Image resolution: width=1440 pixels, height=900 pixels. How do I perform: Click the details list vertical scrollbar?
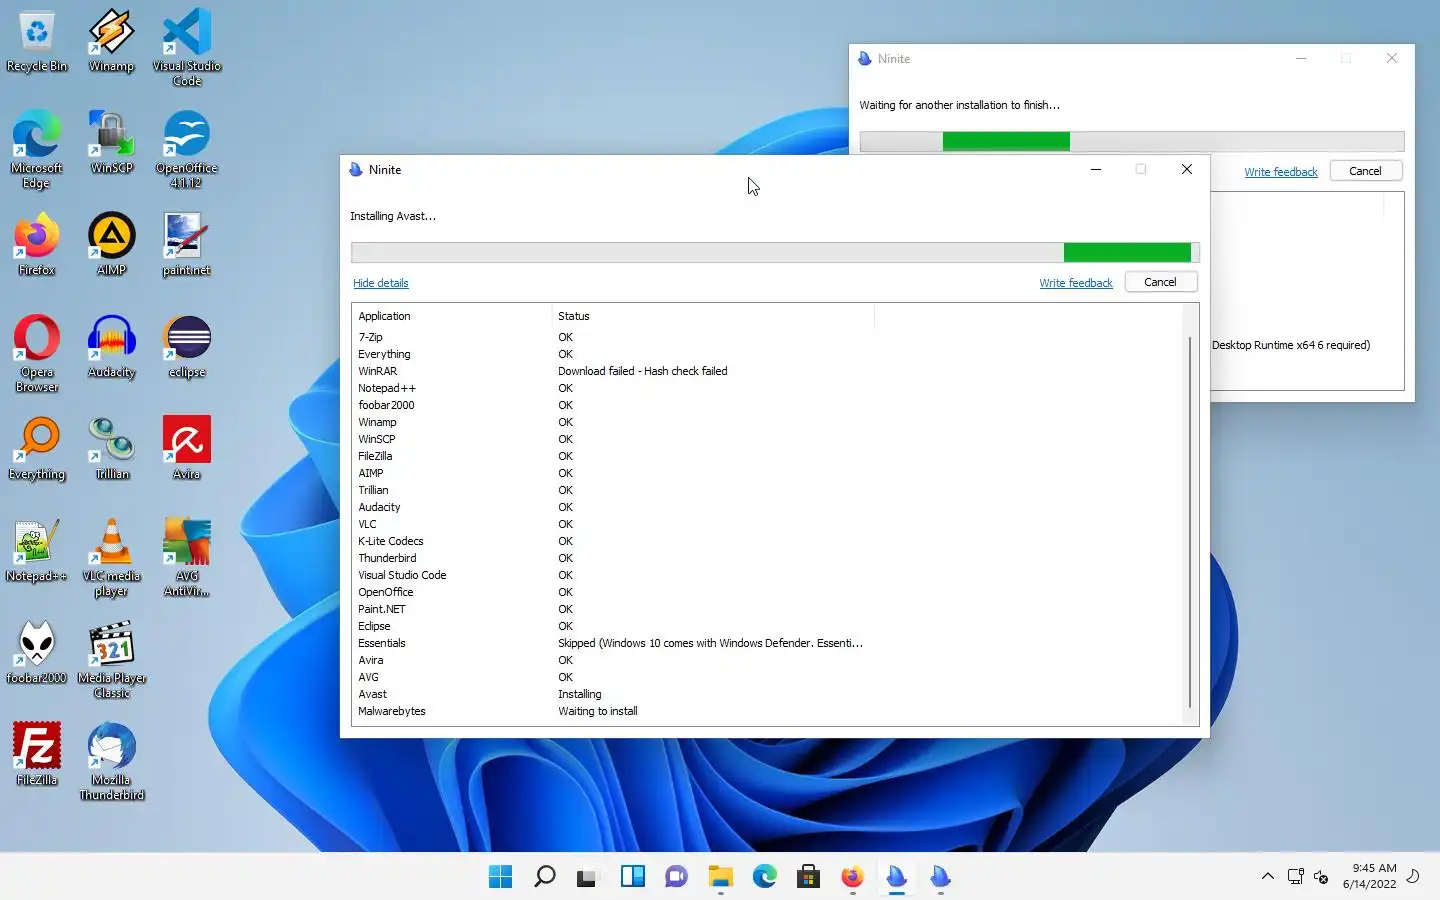(1190, 522)
